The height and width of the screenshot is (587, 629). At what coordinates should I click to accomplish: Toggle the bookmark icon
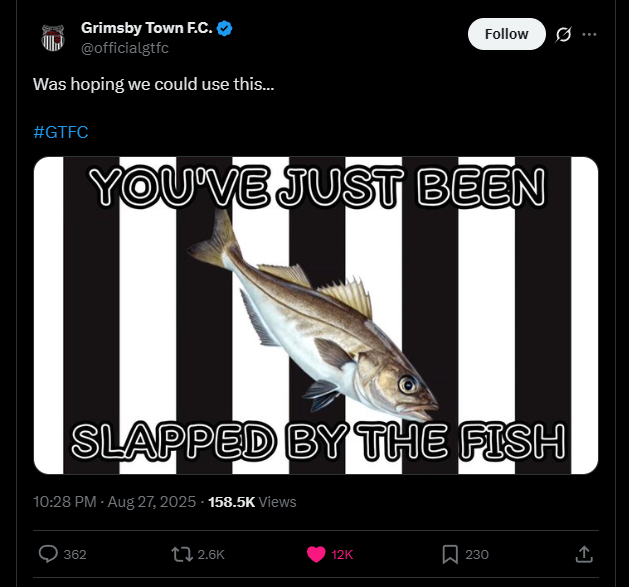[x=450, y=554]
